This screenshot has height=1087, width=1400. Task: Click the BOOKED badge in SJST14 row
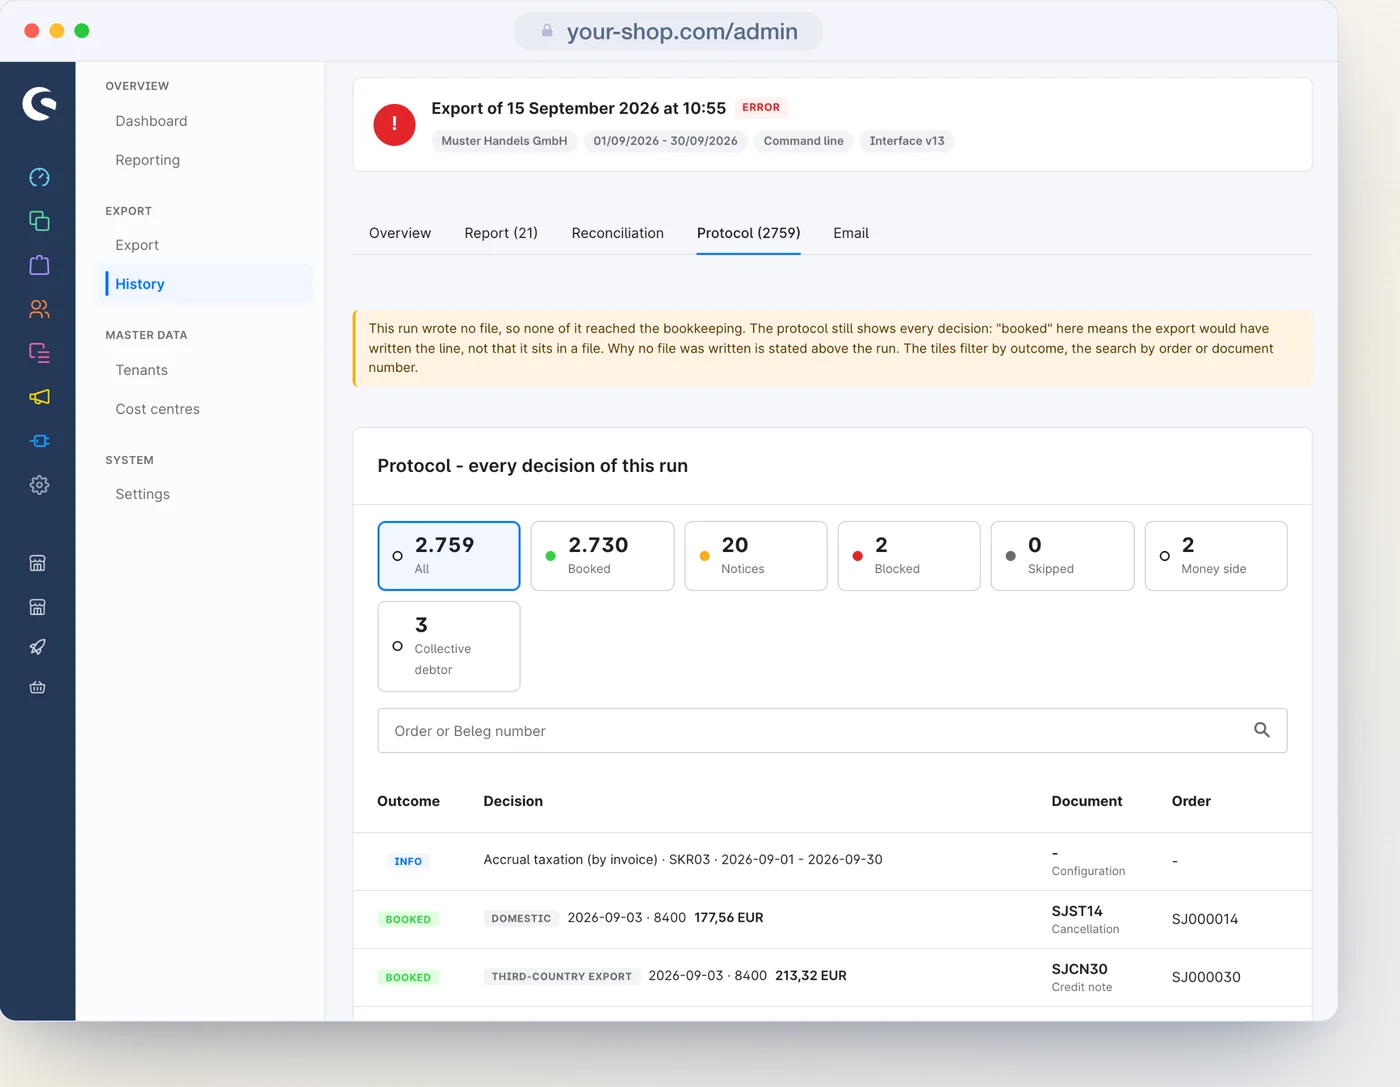(408, 919)
